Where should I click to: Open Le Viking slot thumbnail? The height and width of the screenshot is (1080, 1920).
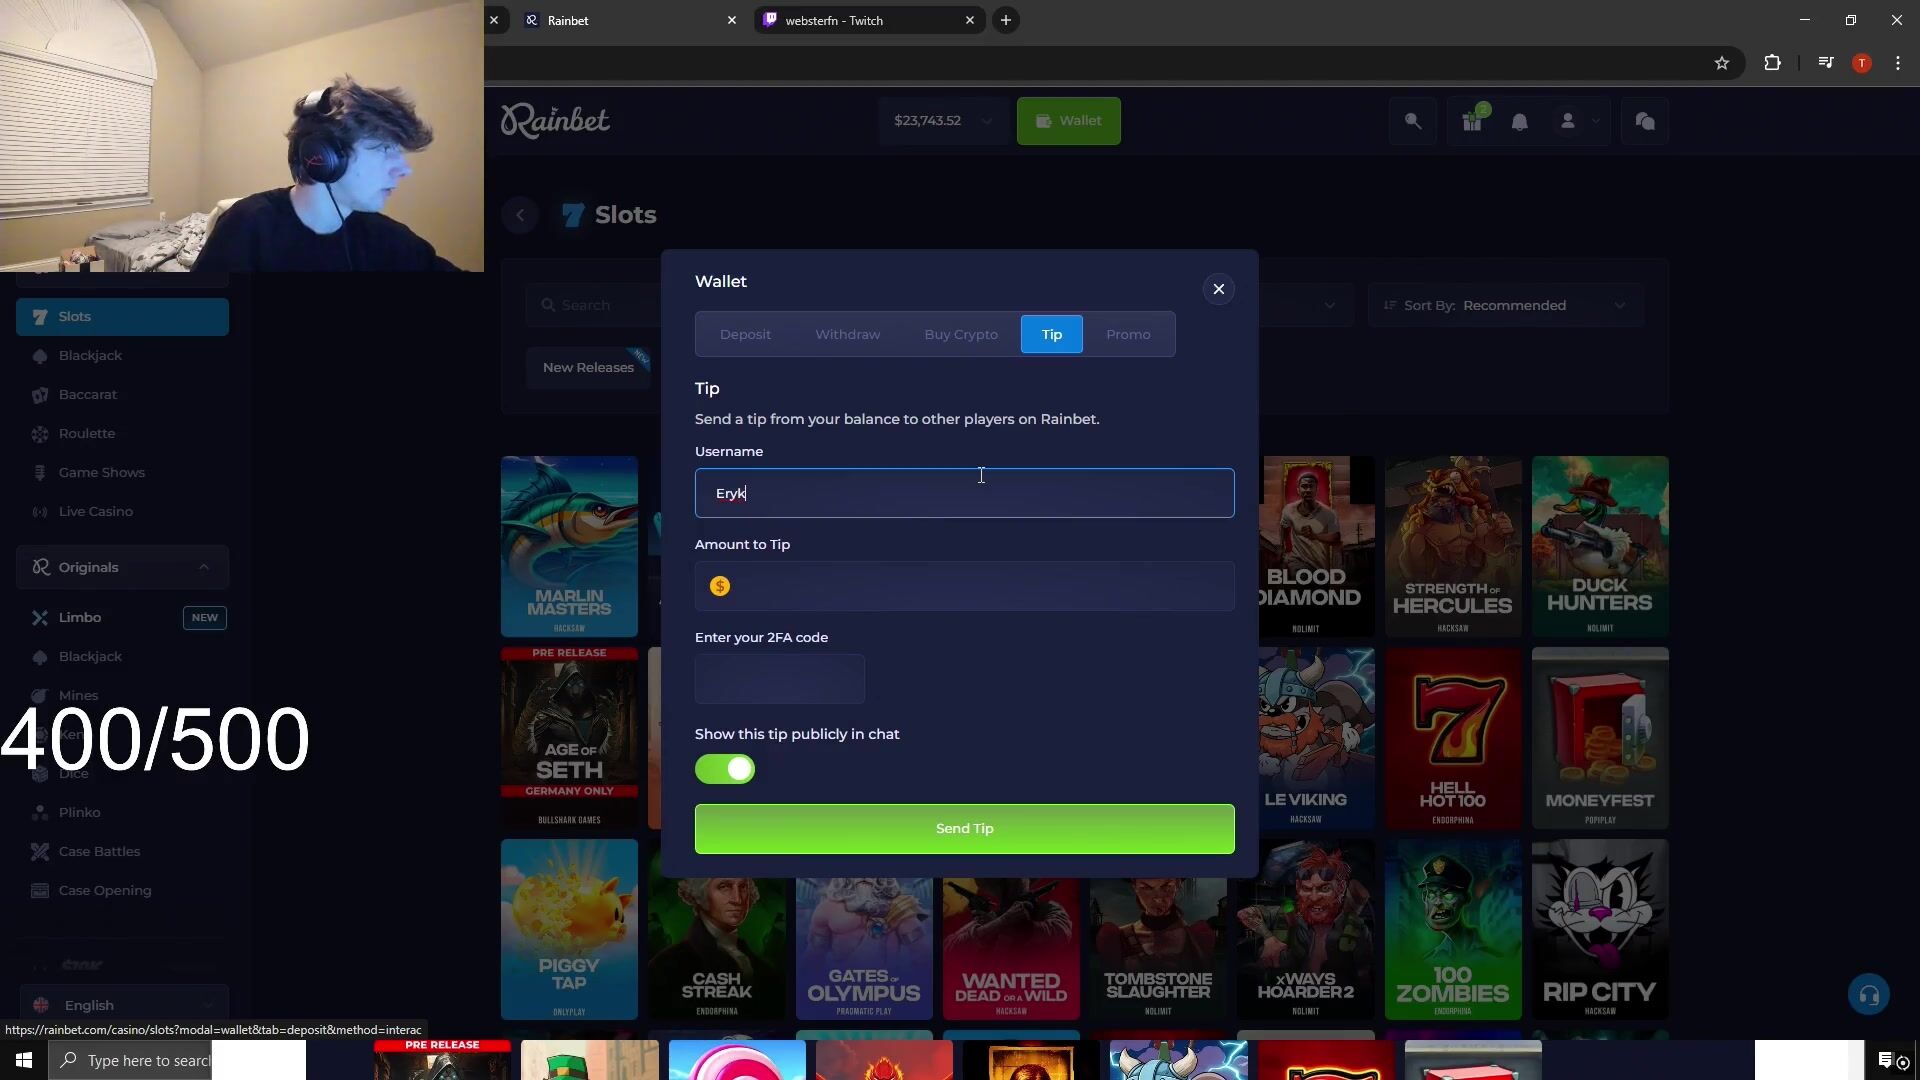(x=1316, y=738)
